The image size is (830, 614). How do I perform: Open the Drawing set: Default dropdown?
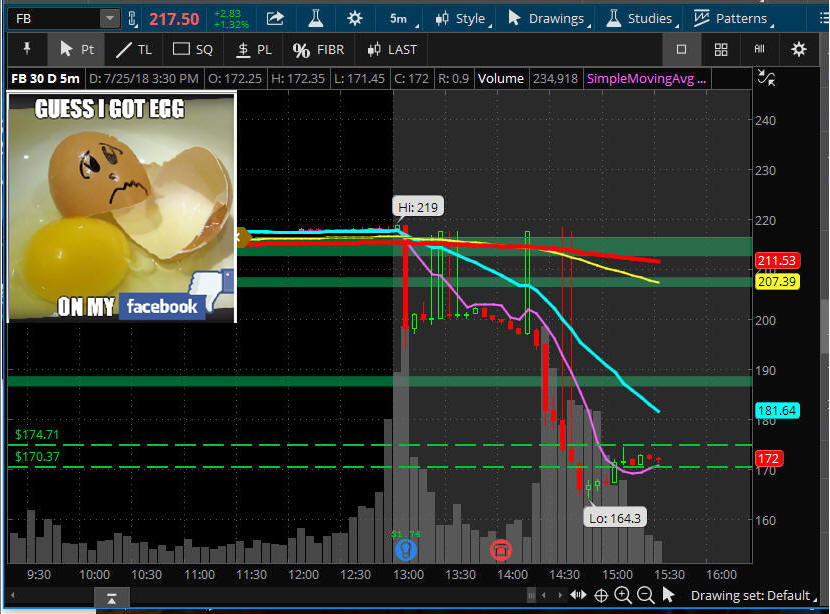pos(754,596)
